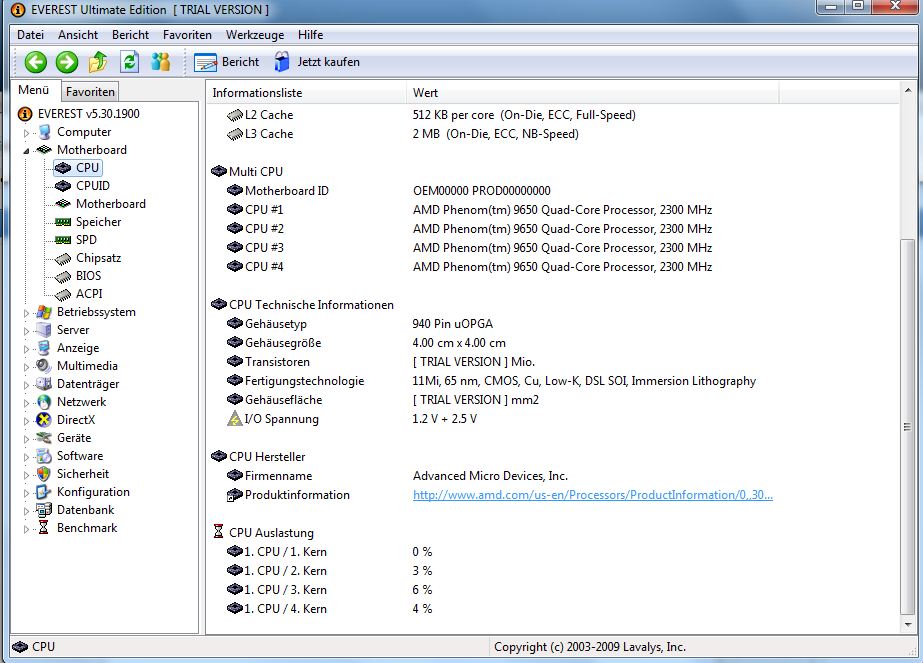Open the Hilfe menu

310,35
